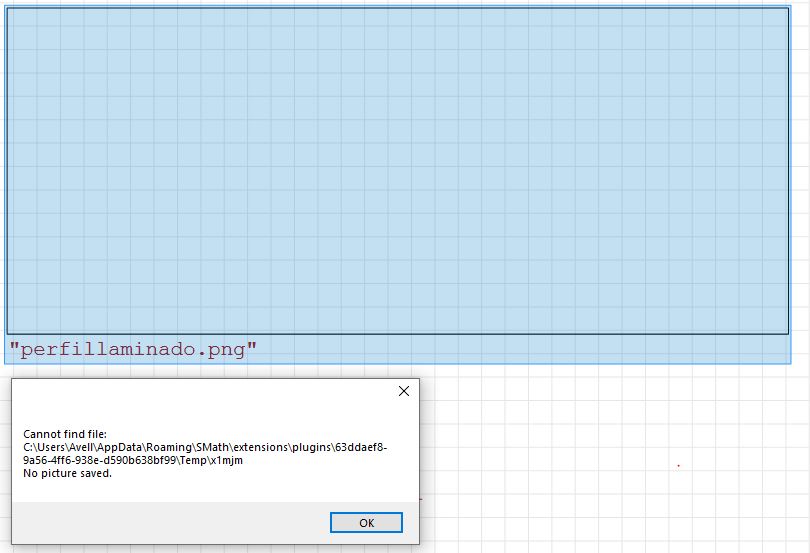Click inside the blue selected picture region
Viewport: 810px width, 553px height.
click(x=398, y=170)
